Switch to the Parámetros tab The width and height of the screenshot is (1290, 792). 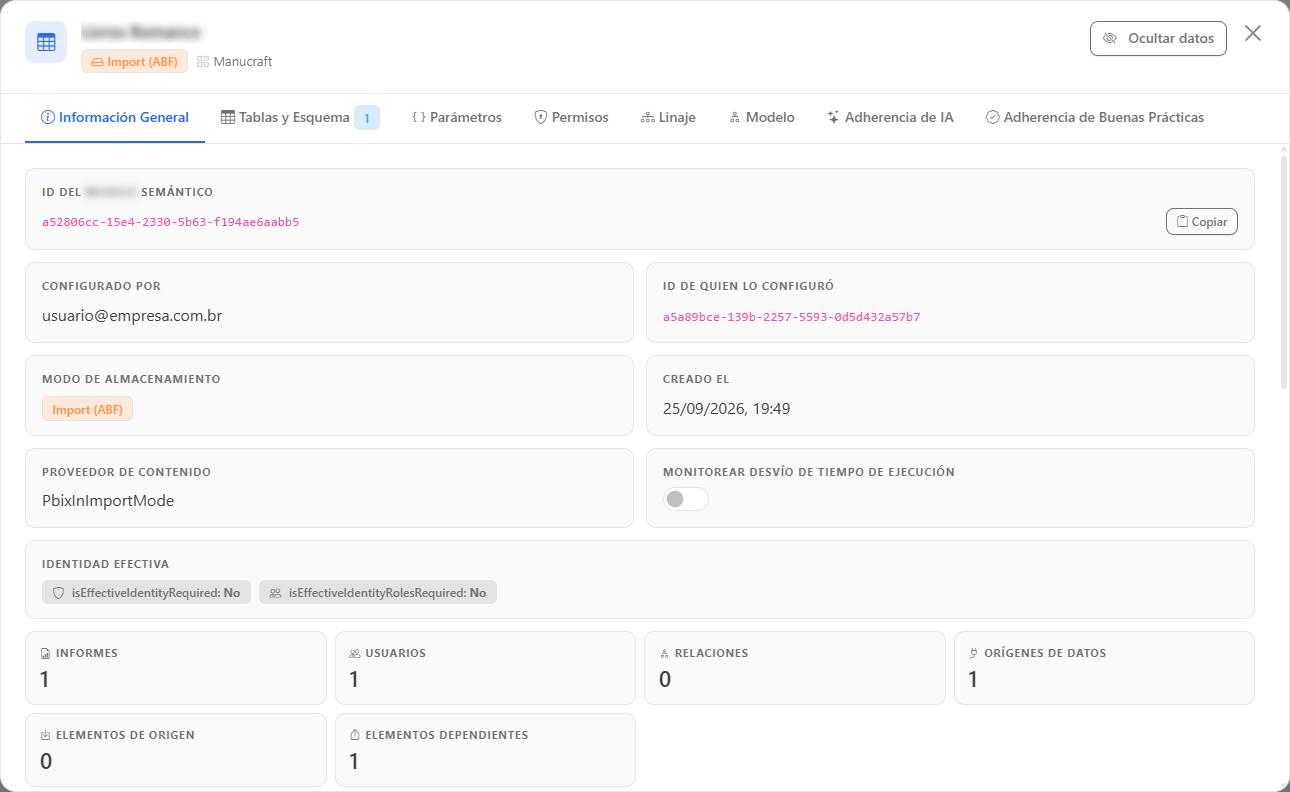click(456, 118)
